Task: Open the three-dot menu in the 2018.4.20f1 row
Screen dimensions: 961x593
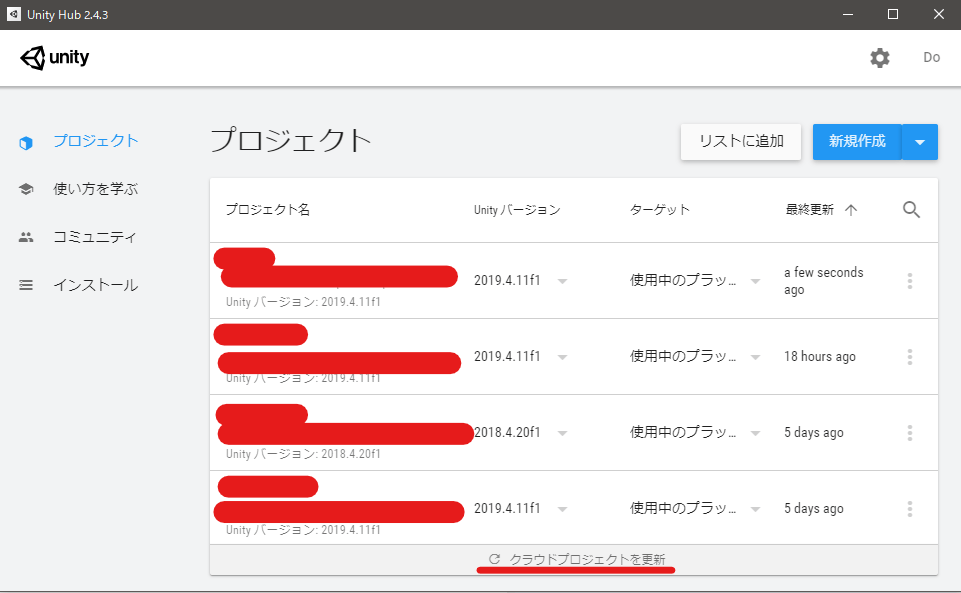Action: (x=910, y=432)
